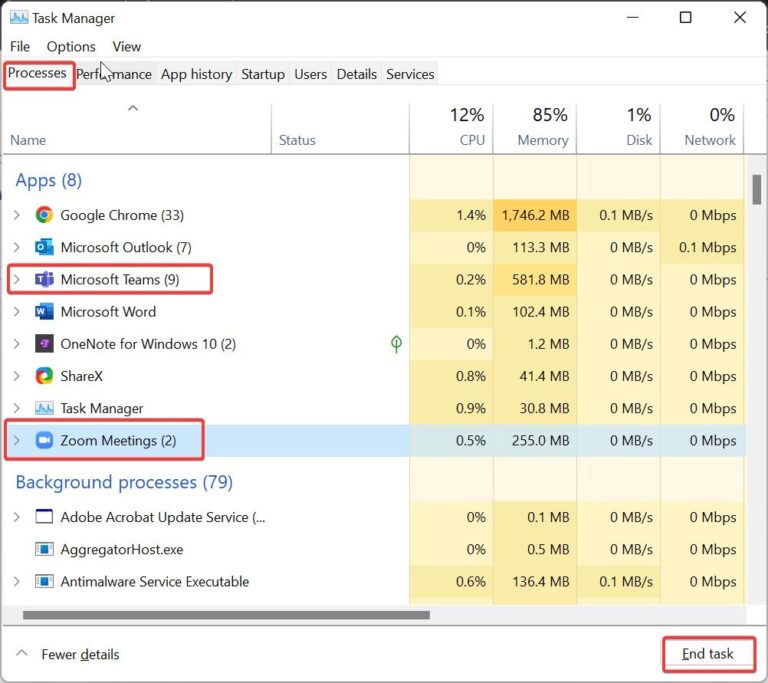Click the ShareX app icon

[x=44, y=376]
